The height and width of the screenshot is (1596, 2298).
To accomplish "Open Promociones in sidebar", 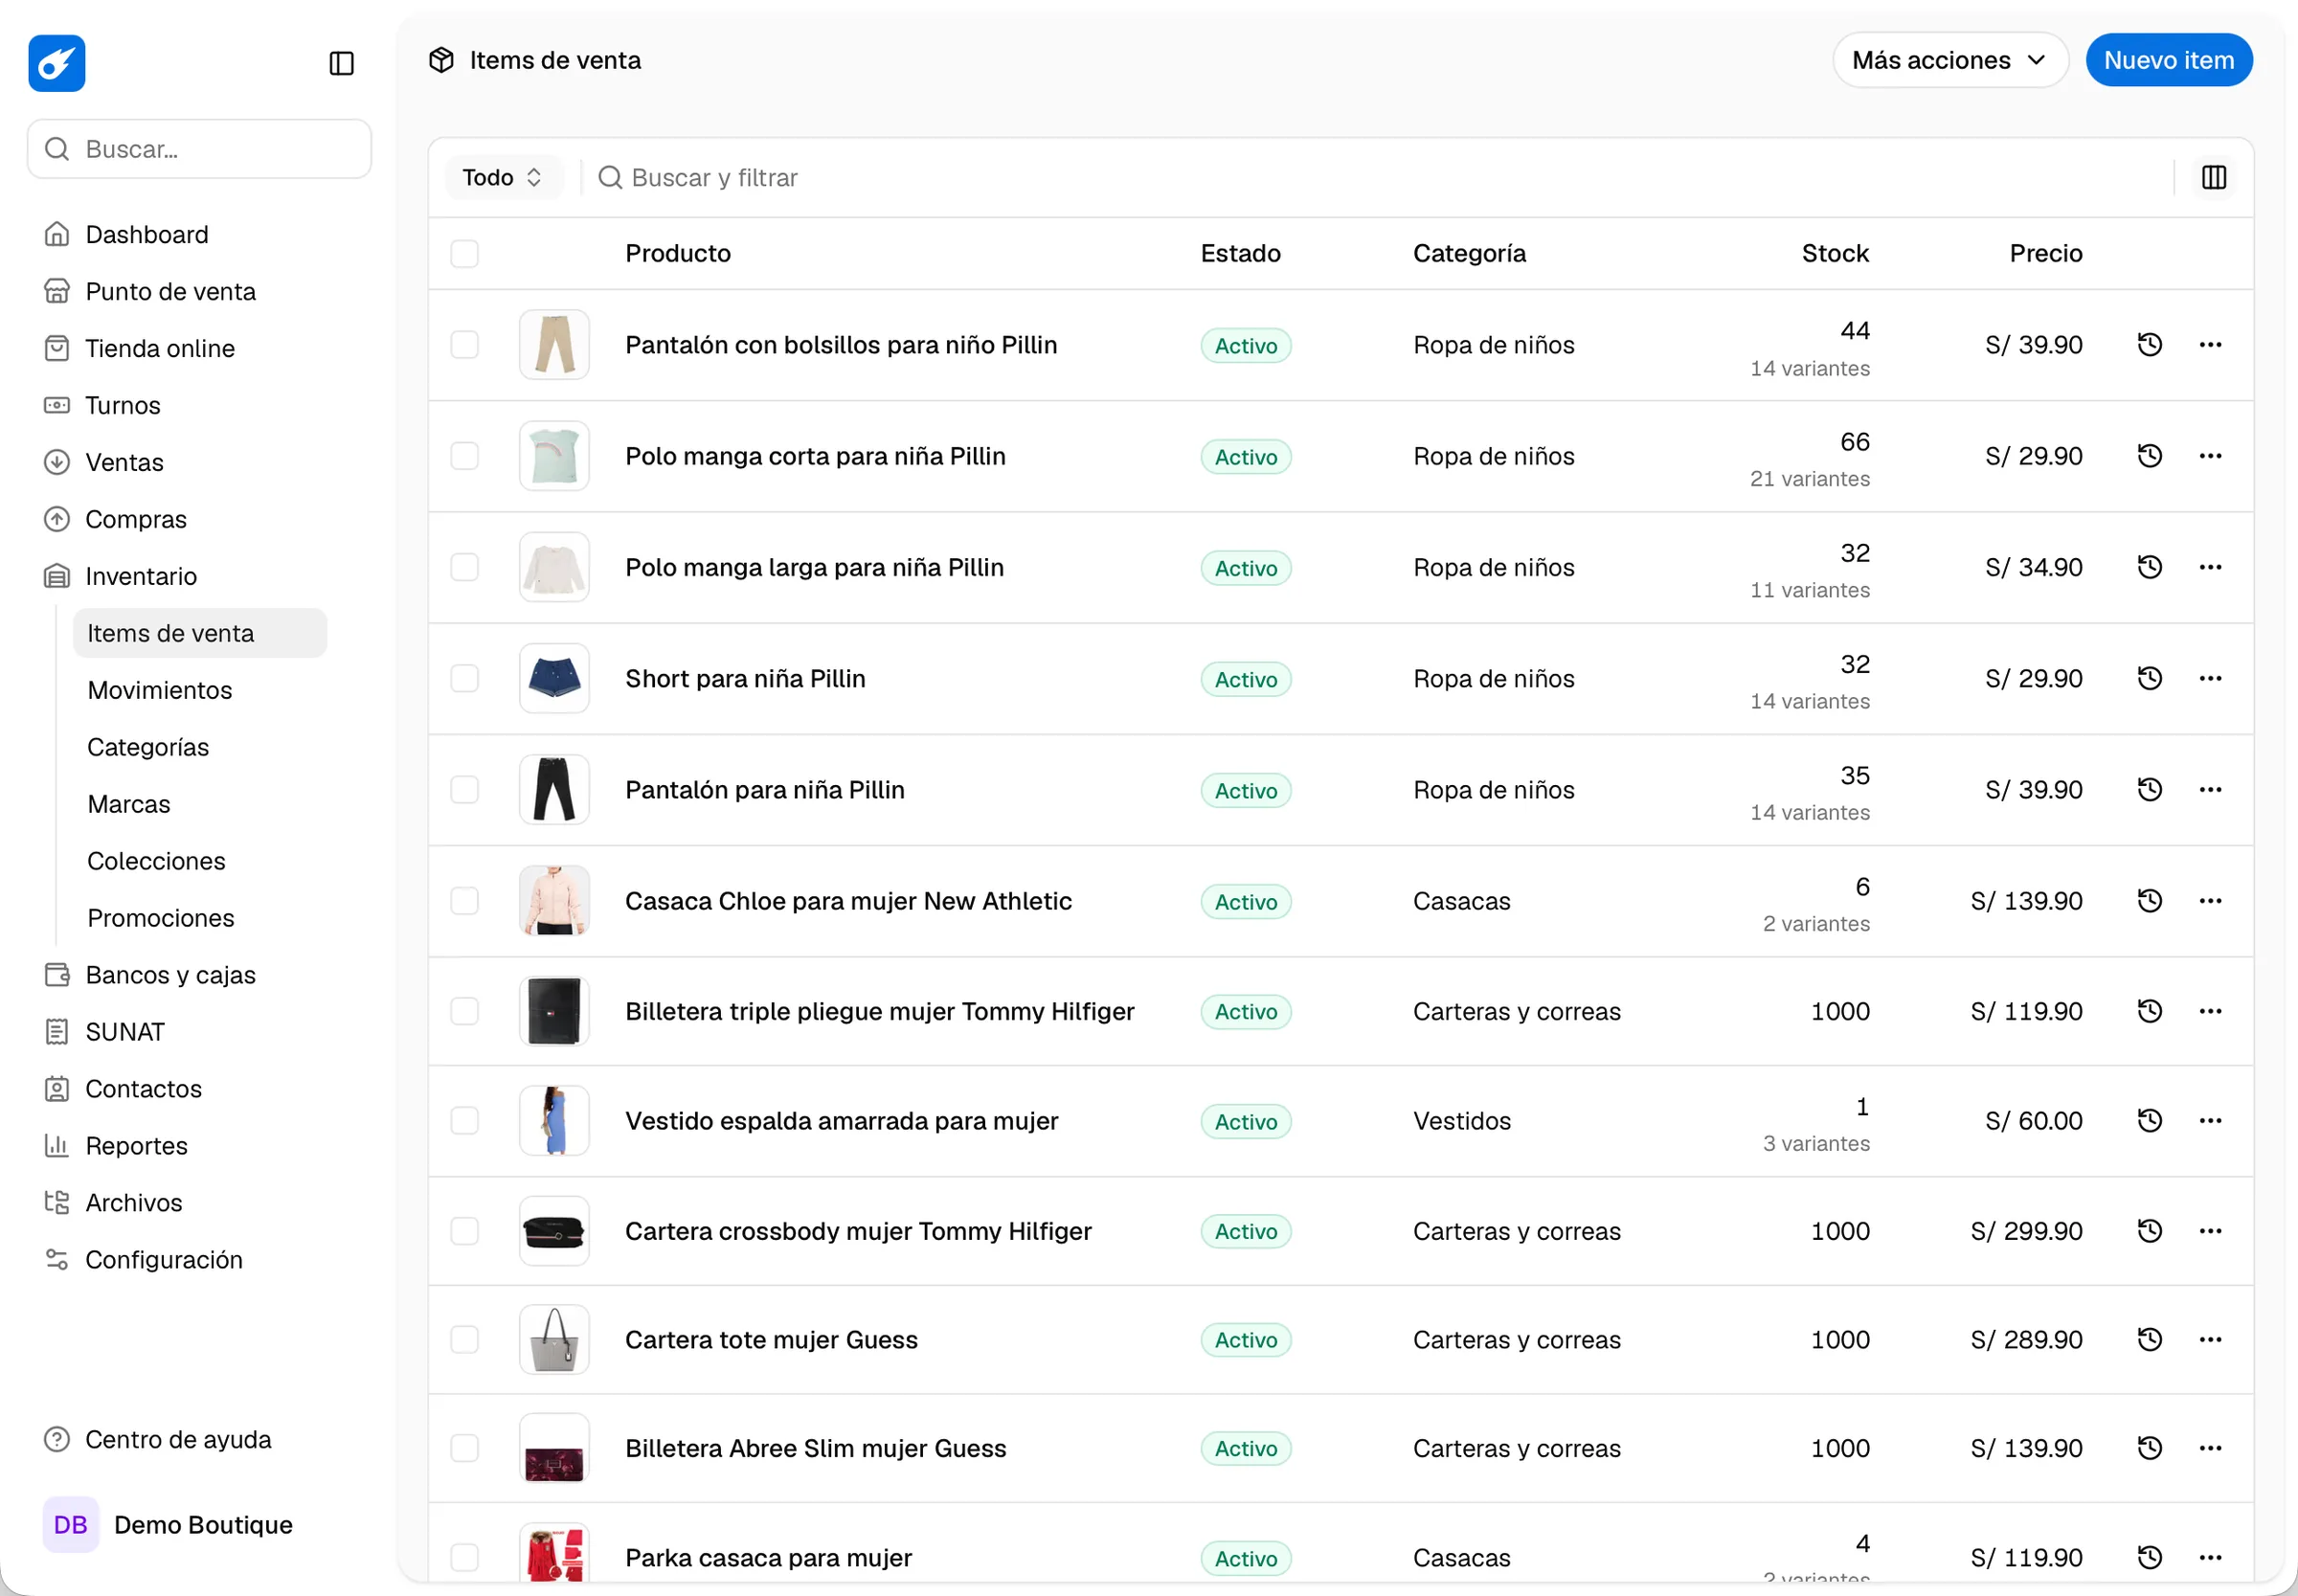I will 161,918.
